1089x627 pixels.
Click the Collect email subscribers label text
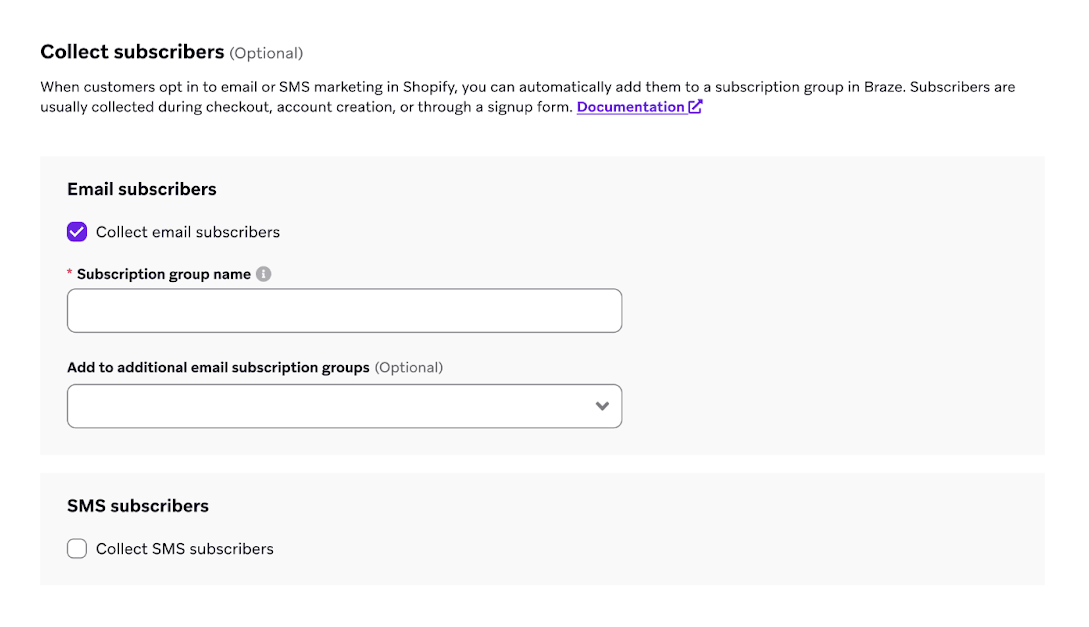click(x=188, y=232)
